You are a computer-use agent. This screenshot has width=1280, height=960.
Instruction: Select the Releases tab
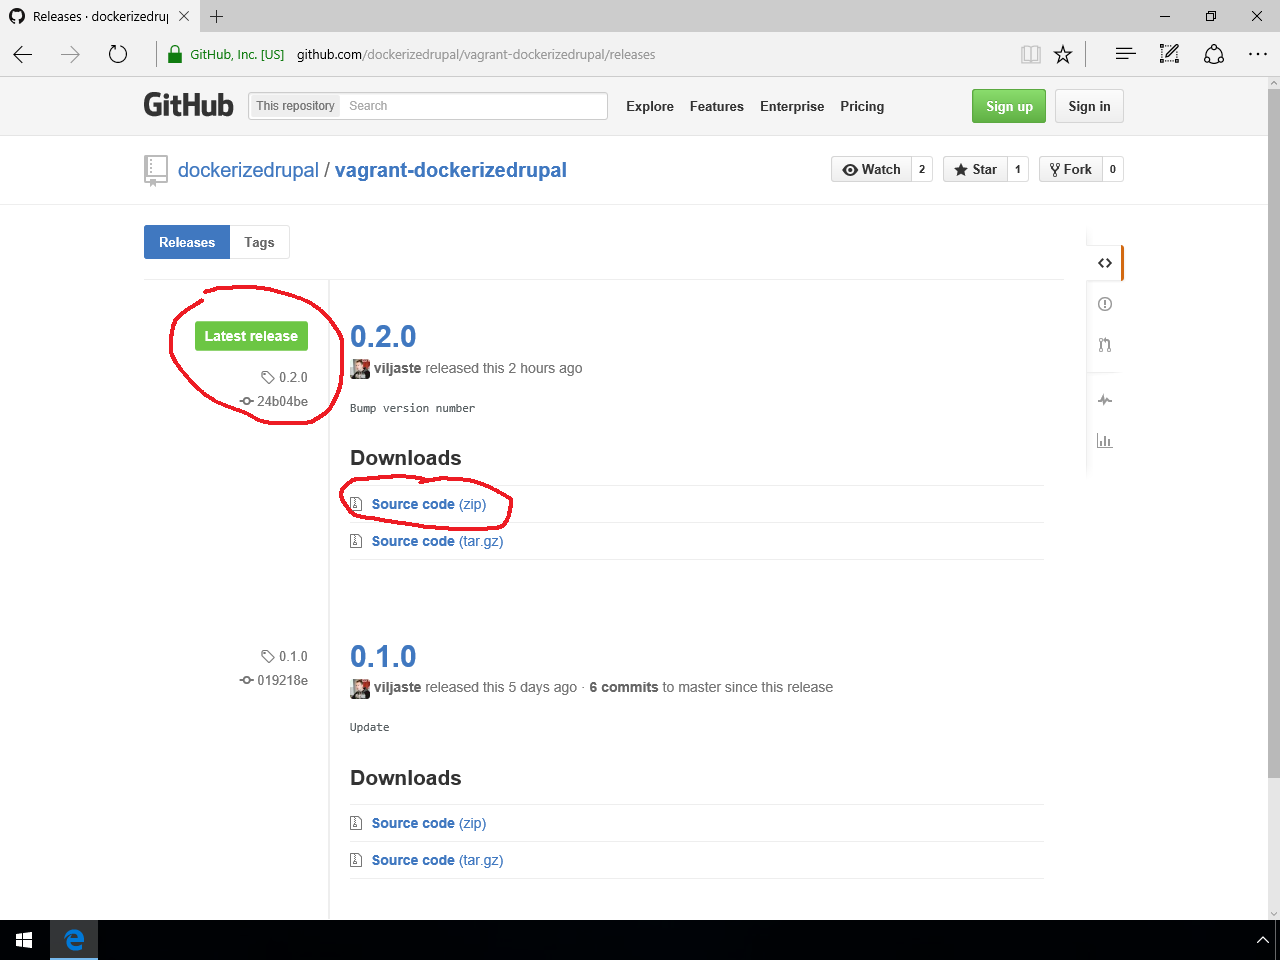(187, 242)
